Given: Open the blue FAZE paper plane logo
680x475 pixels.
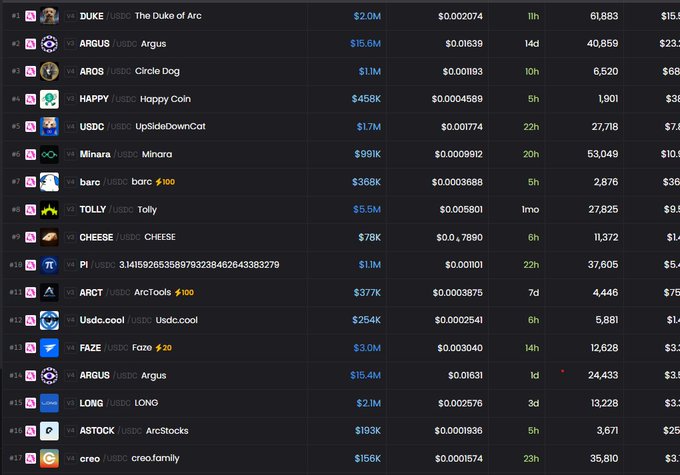Looking at the screenshot, I should [x=49, y=348].
